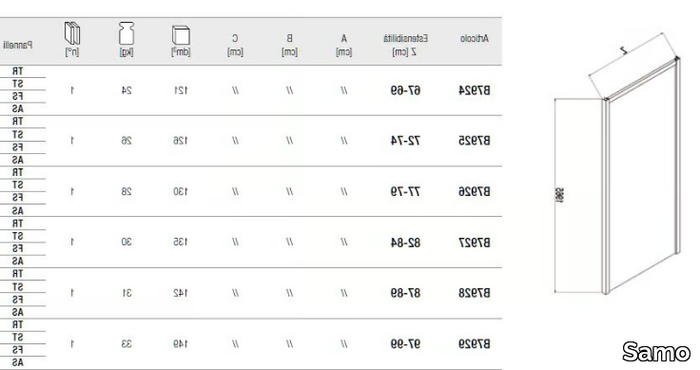
Task: Select article B7926 in the table
Action: pos(474,192)
